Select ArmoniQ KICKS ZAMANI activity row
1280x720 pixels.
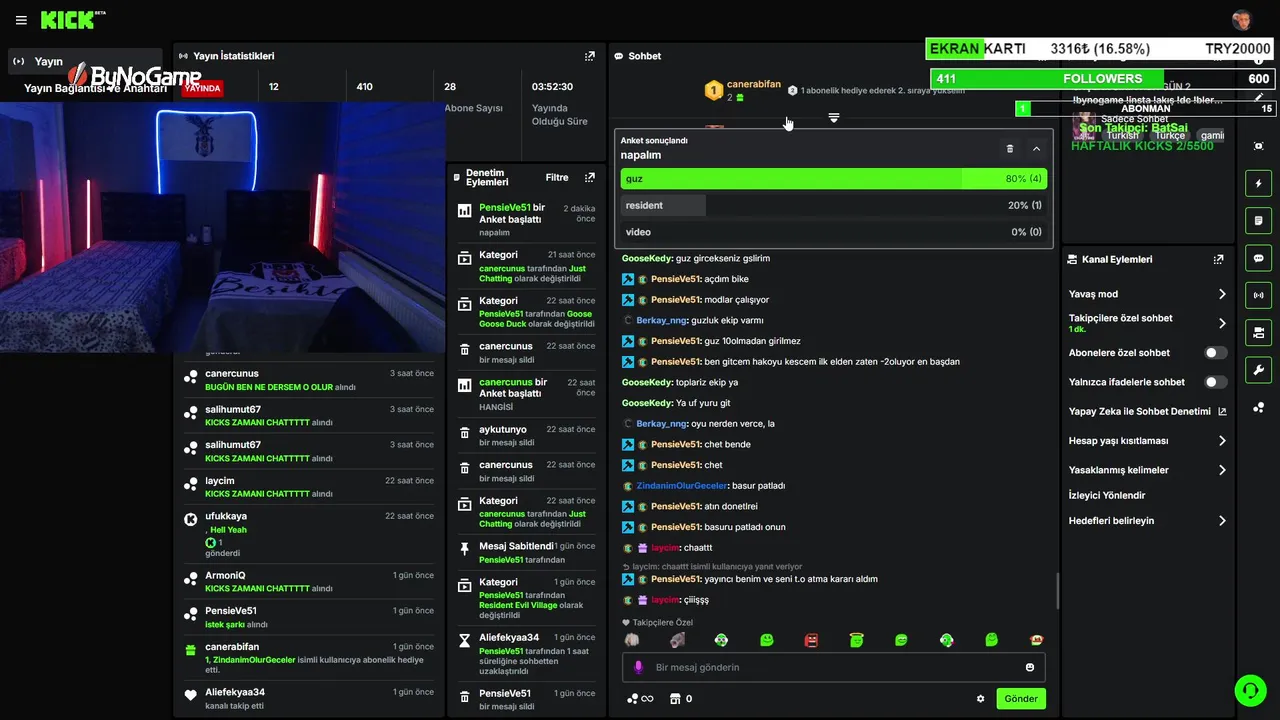click(309, 581)
